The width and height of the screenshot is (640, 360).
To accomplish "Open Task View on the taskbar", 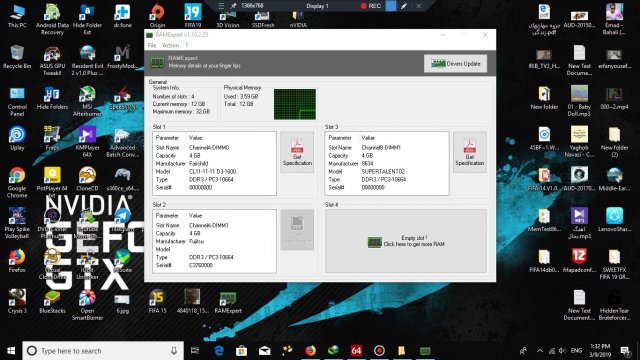I will [x=195, y=351].
